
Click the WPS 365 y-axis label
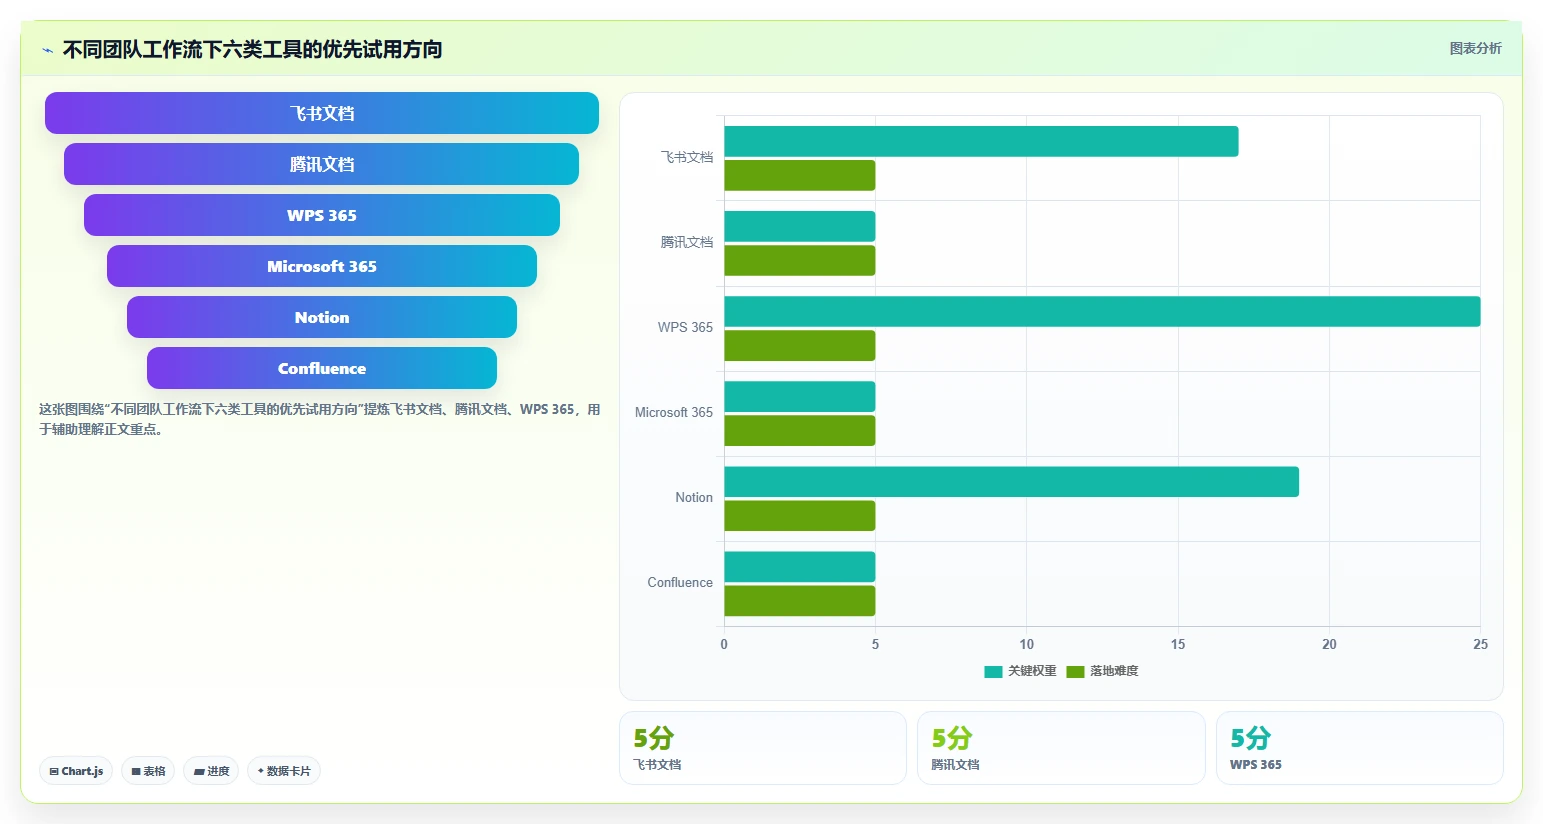[685, 327]
